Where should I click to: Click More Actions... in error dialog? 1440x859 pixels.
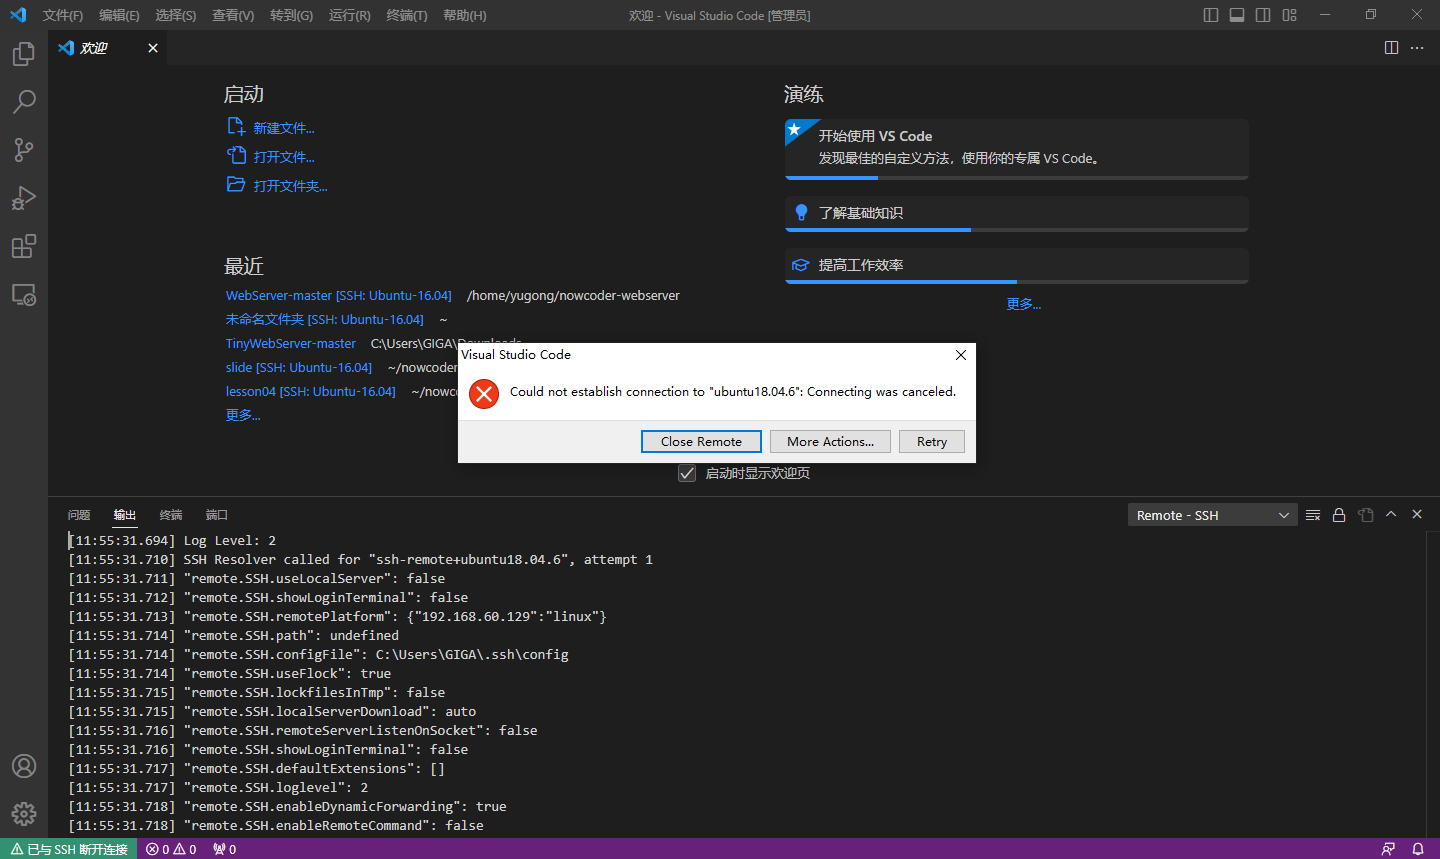(x=830, y=441)
